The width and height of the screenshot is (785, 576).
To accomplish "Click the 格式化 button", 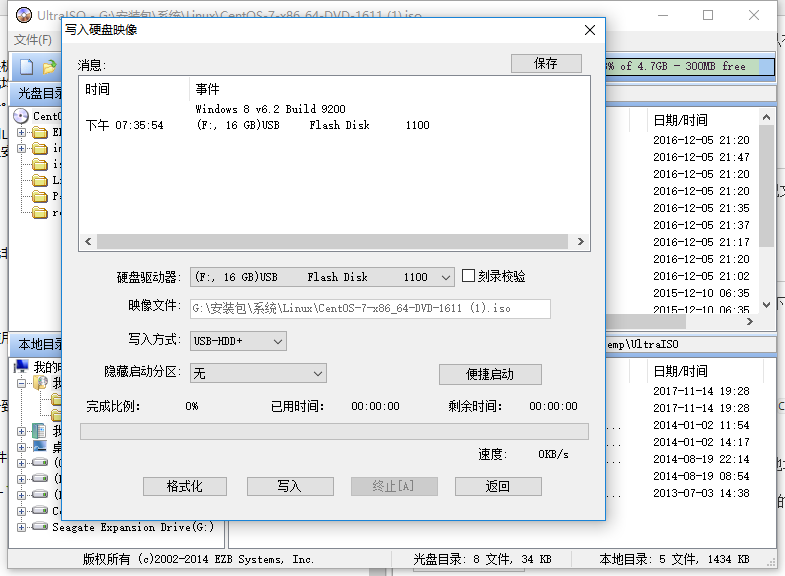I will [185, 486].
